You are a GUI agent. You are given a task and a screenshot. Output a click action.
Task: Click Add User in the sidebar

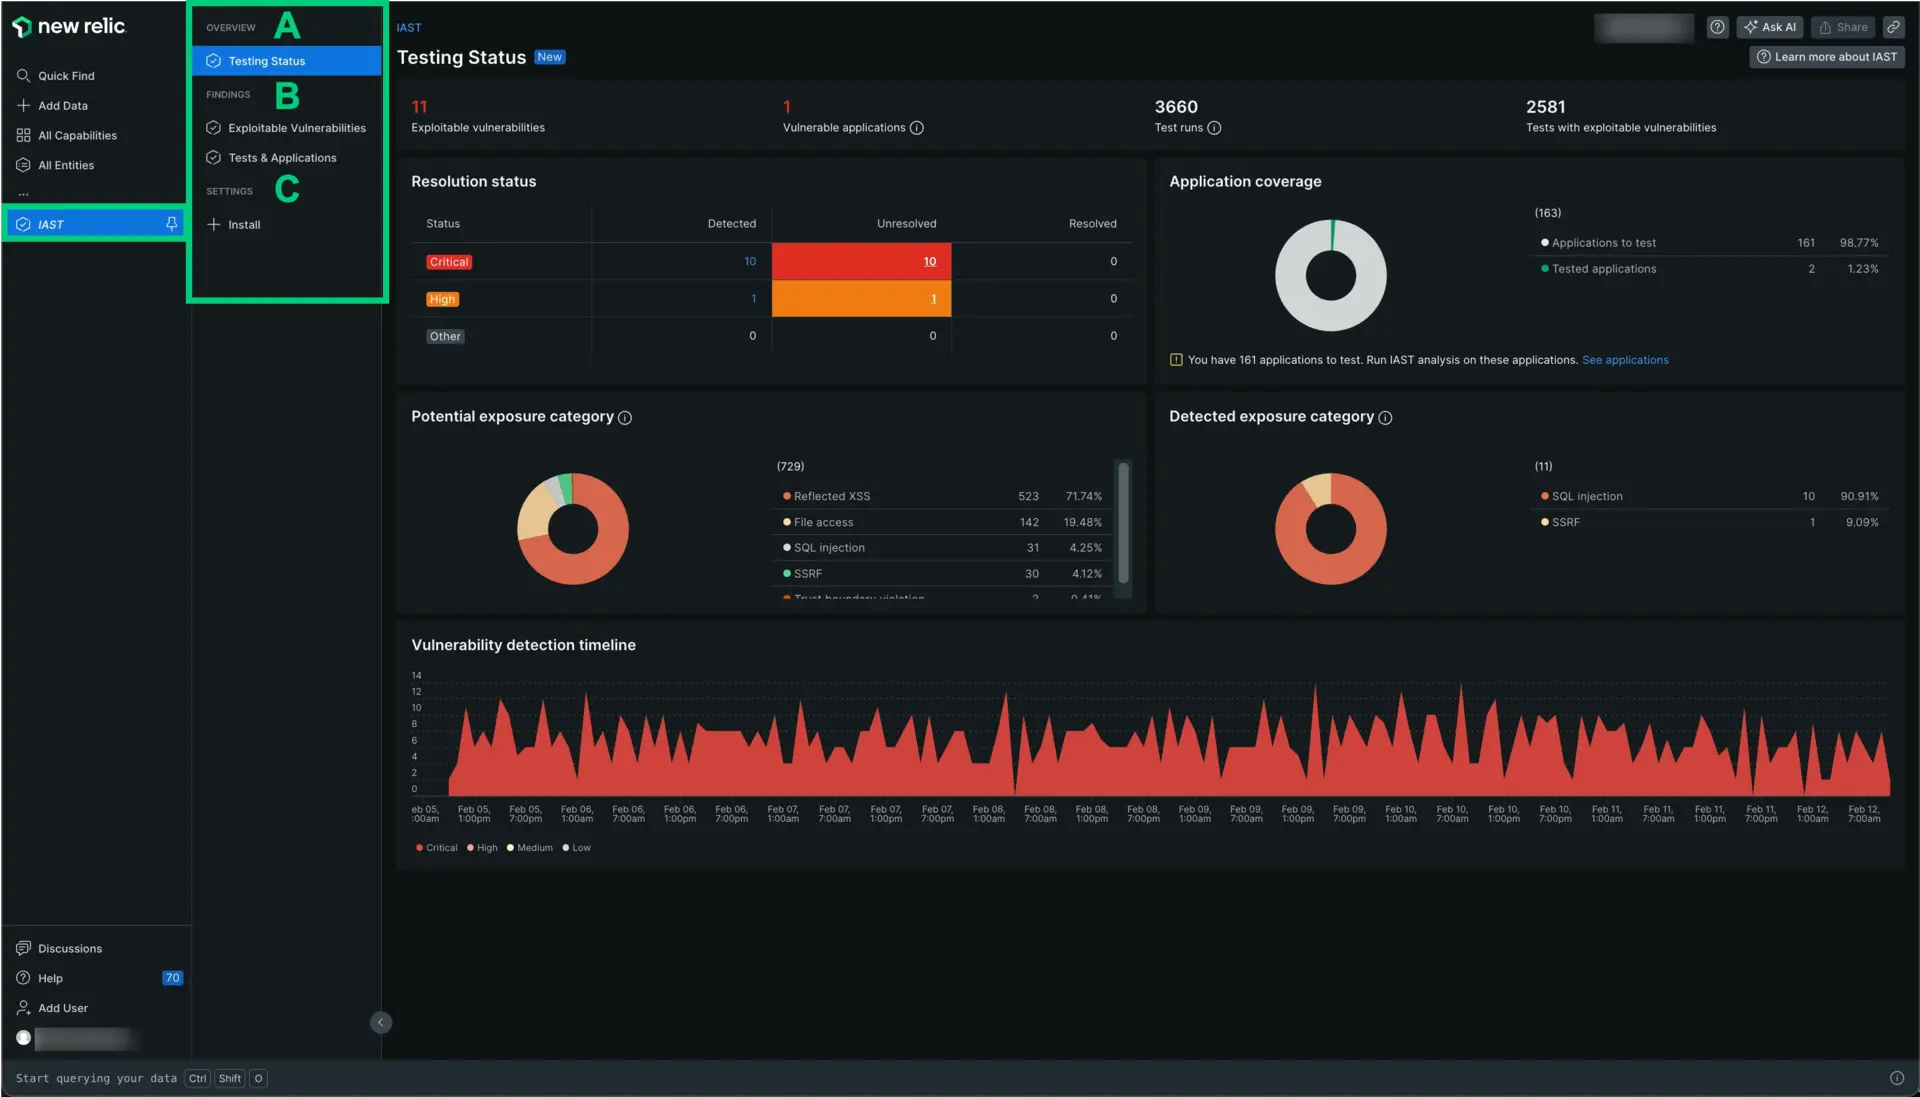tap(52, 1009)
